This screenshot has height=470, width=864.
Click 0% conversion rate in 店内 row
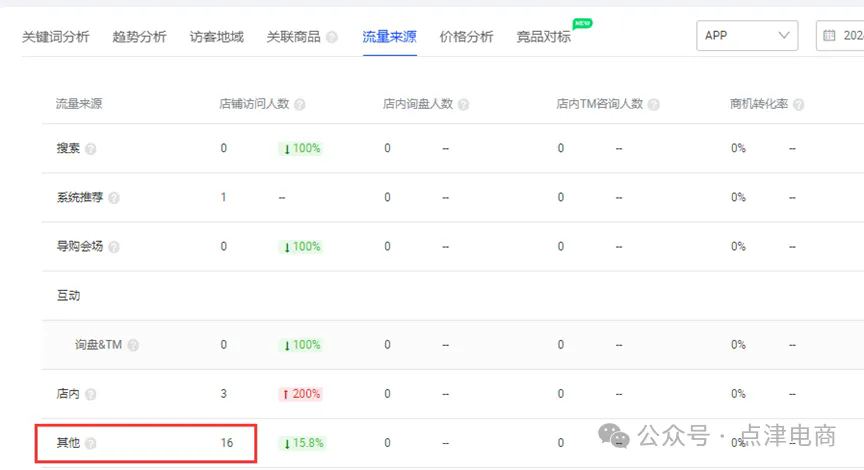738,393
